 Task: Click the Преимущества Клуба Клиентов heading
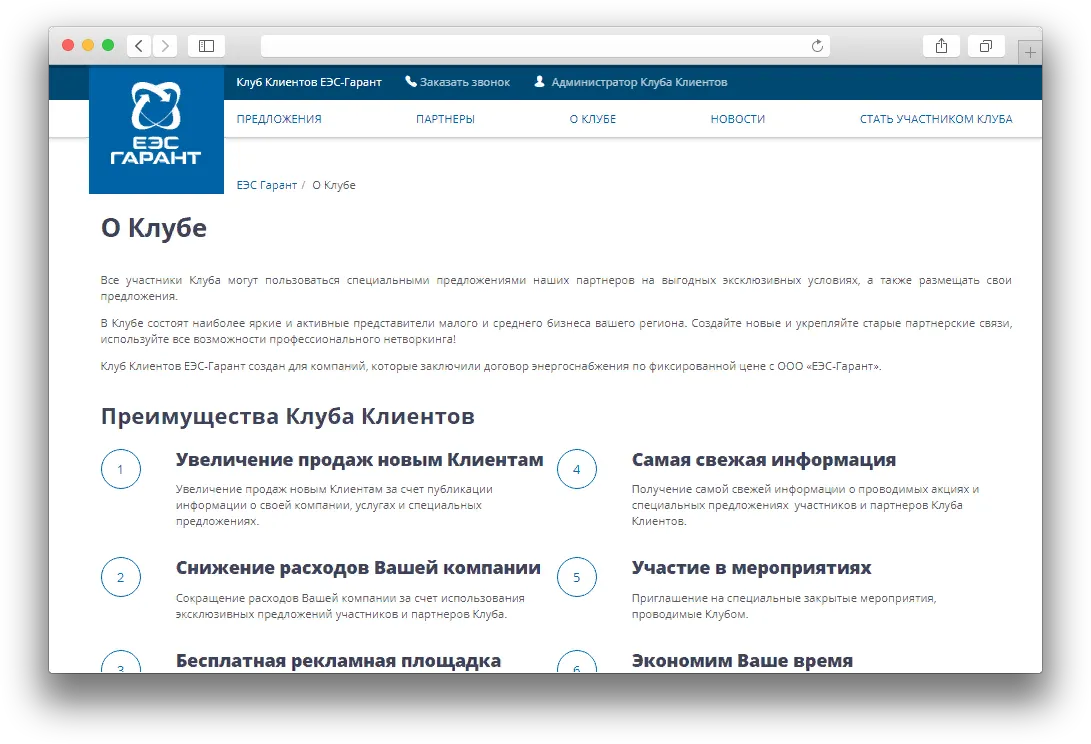point(287,416)
